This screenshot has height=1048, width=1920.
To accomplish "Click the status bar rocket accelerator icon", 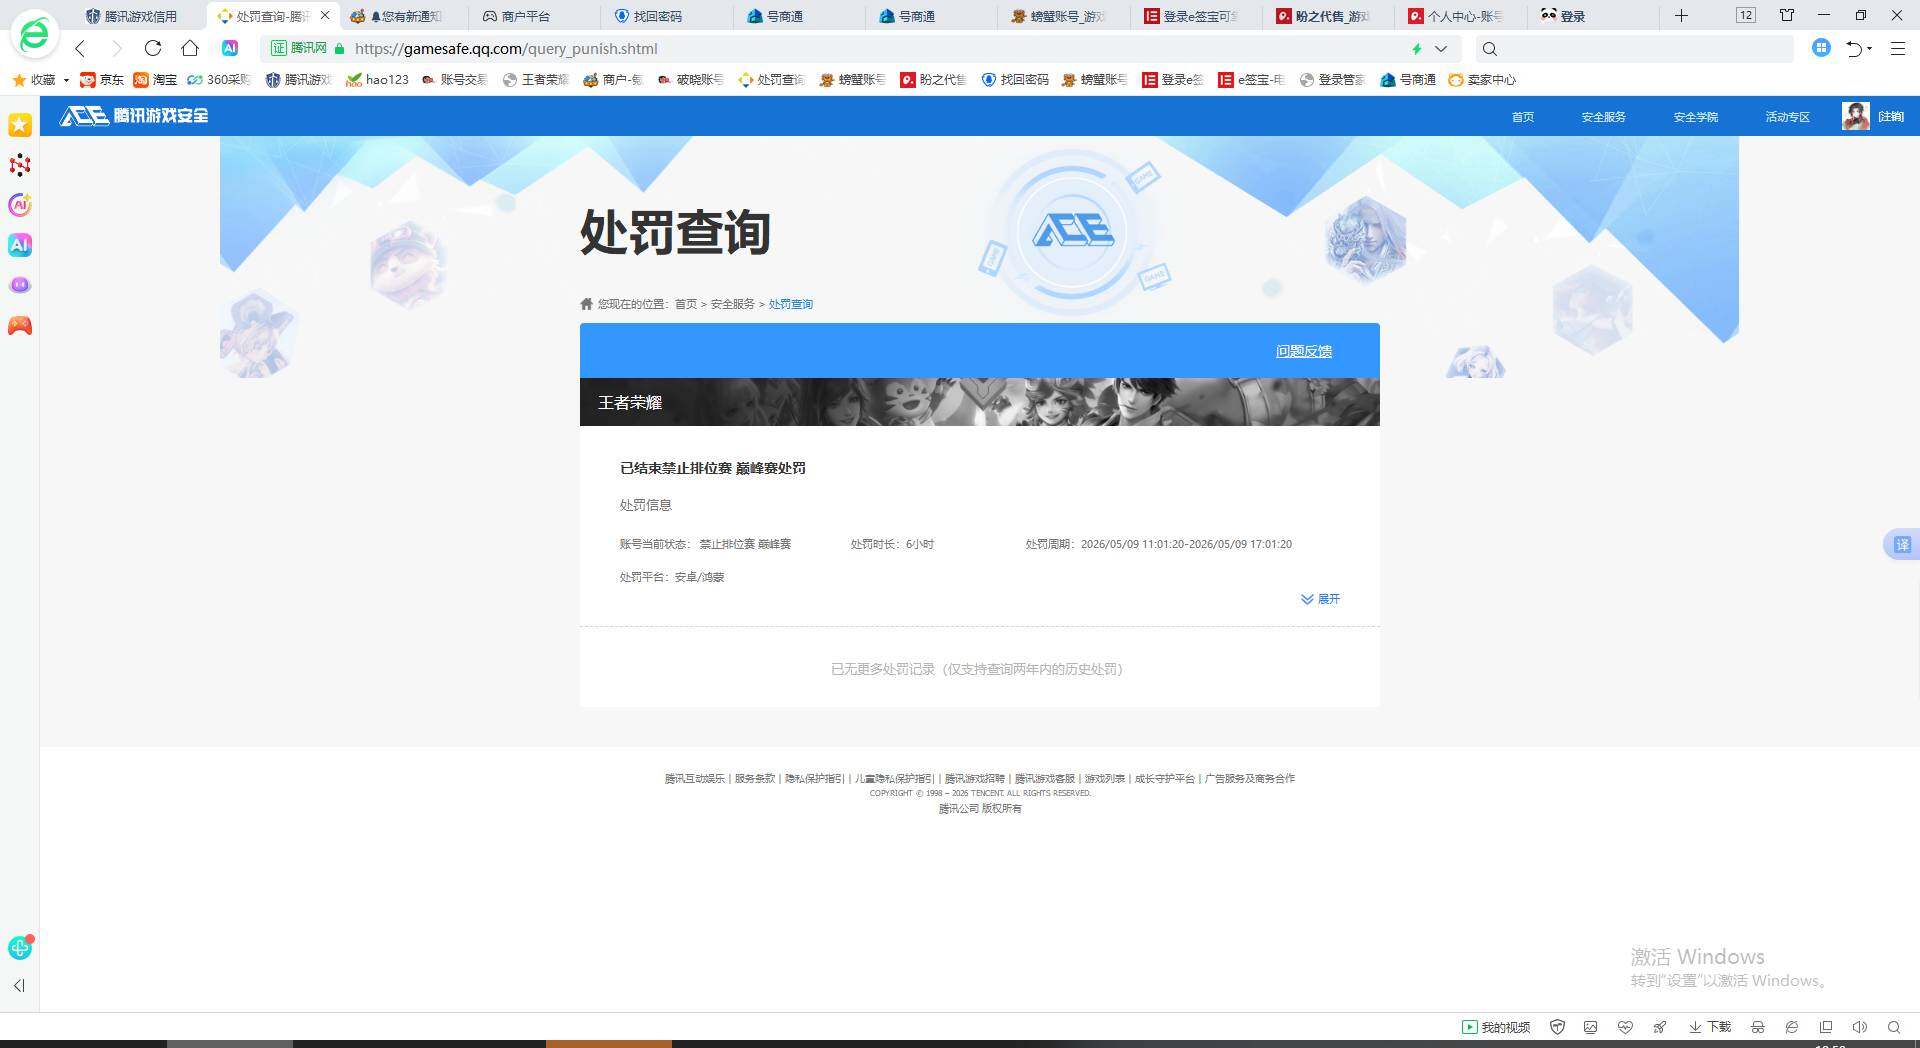I will [x=1659, y=1027].
